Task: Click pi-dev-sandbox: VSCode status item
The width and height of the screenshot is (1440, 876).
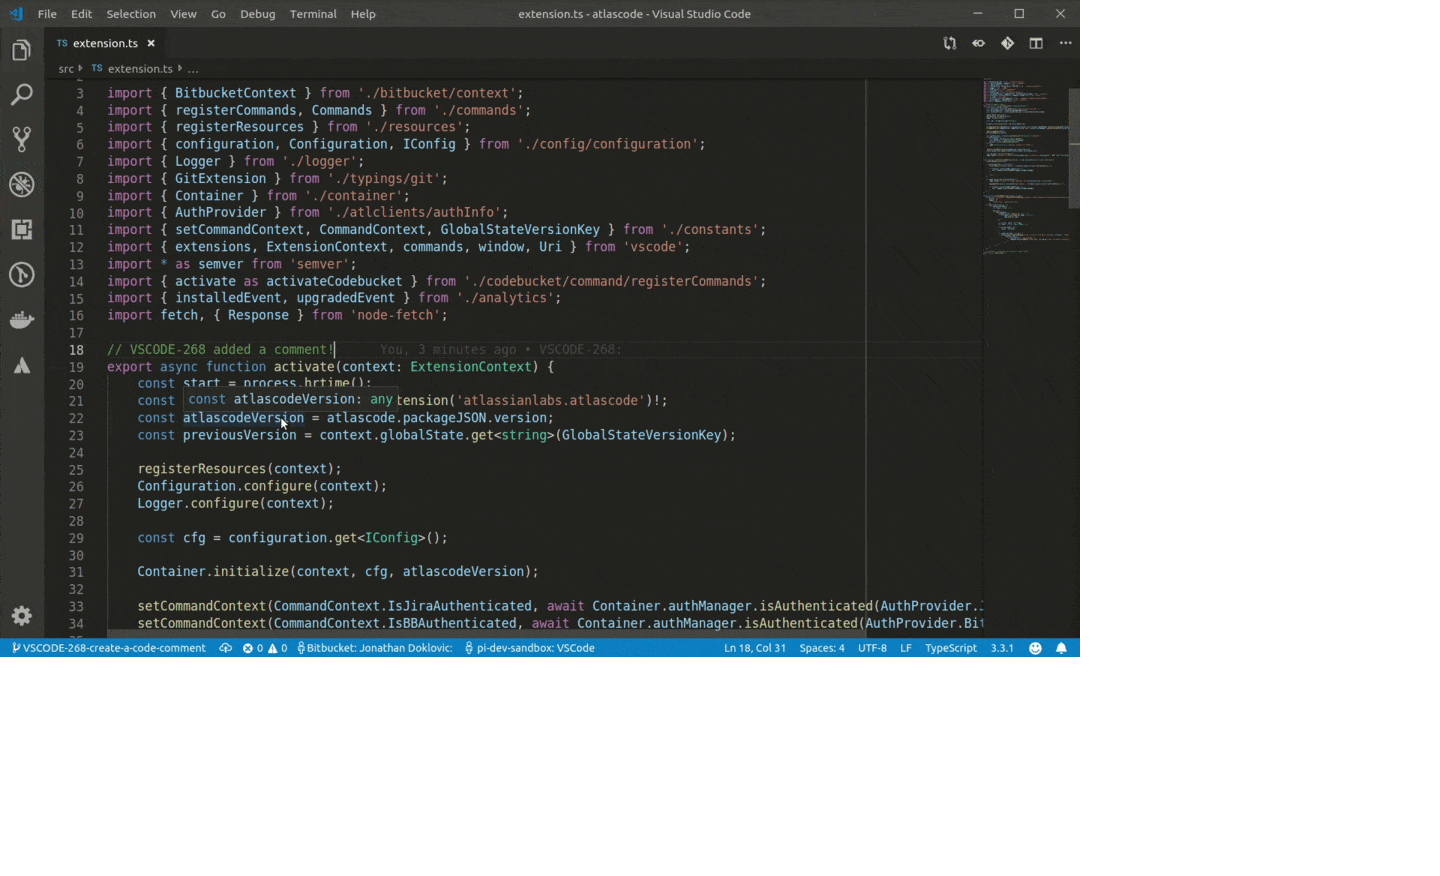Action: (x=530, y=648)
